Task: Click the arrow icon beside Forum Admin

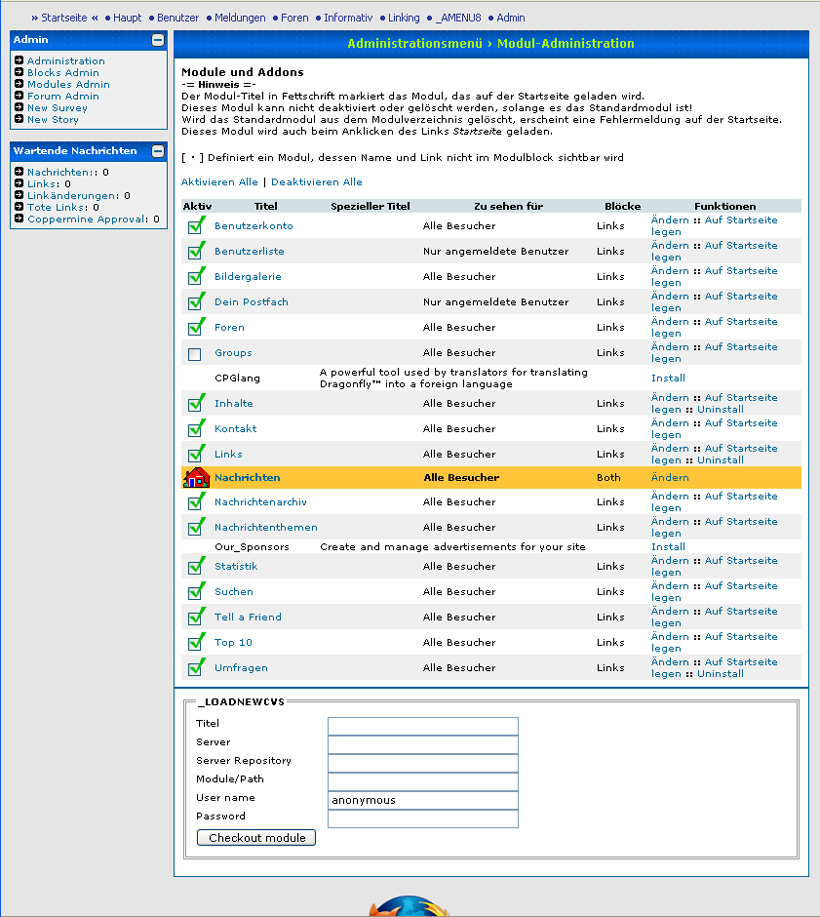Action: [x=19, y=95]
